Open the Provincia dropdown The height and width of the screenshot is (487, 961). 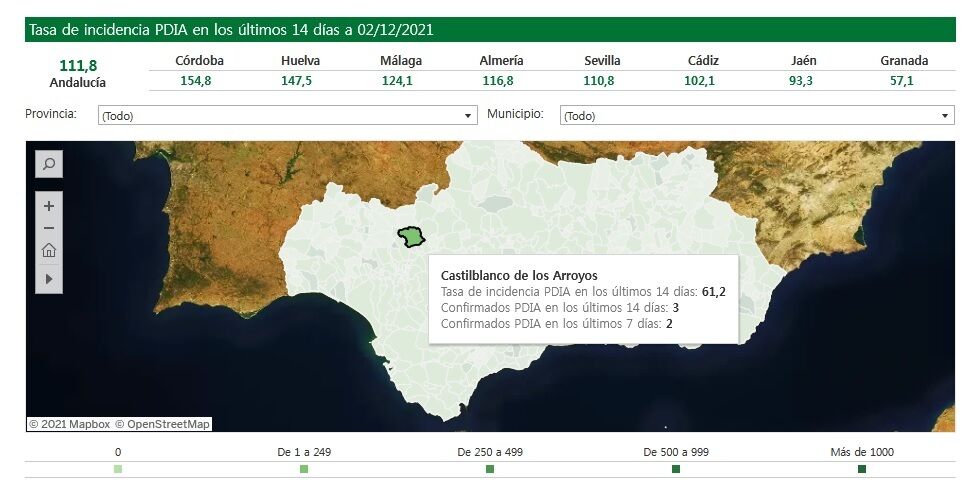click(287, 116)
